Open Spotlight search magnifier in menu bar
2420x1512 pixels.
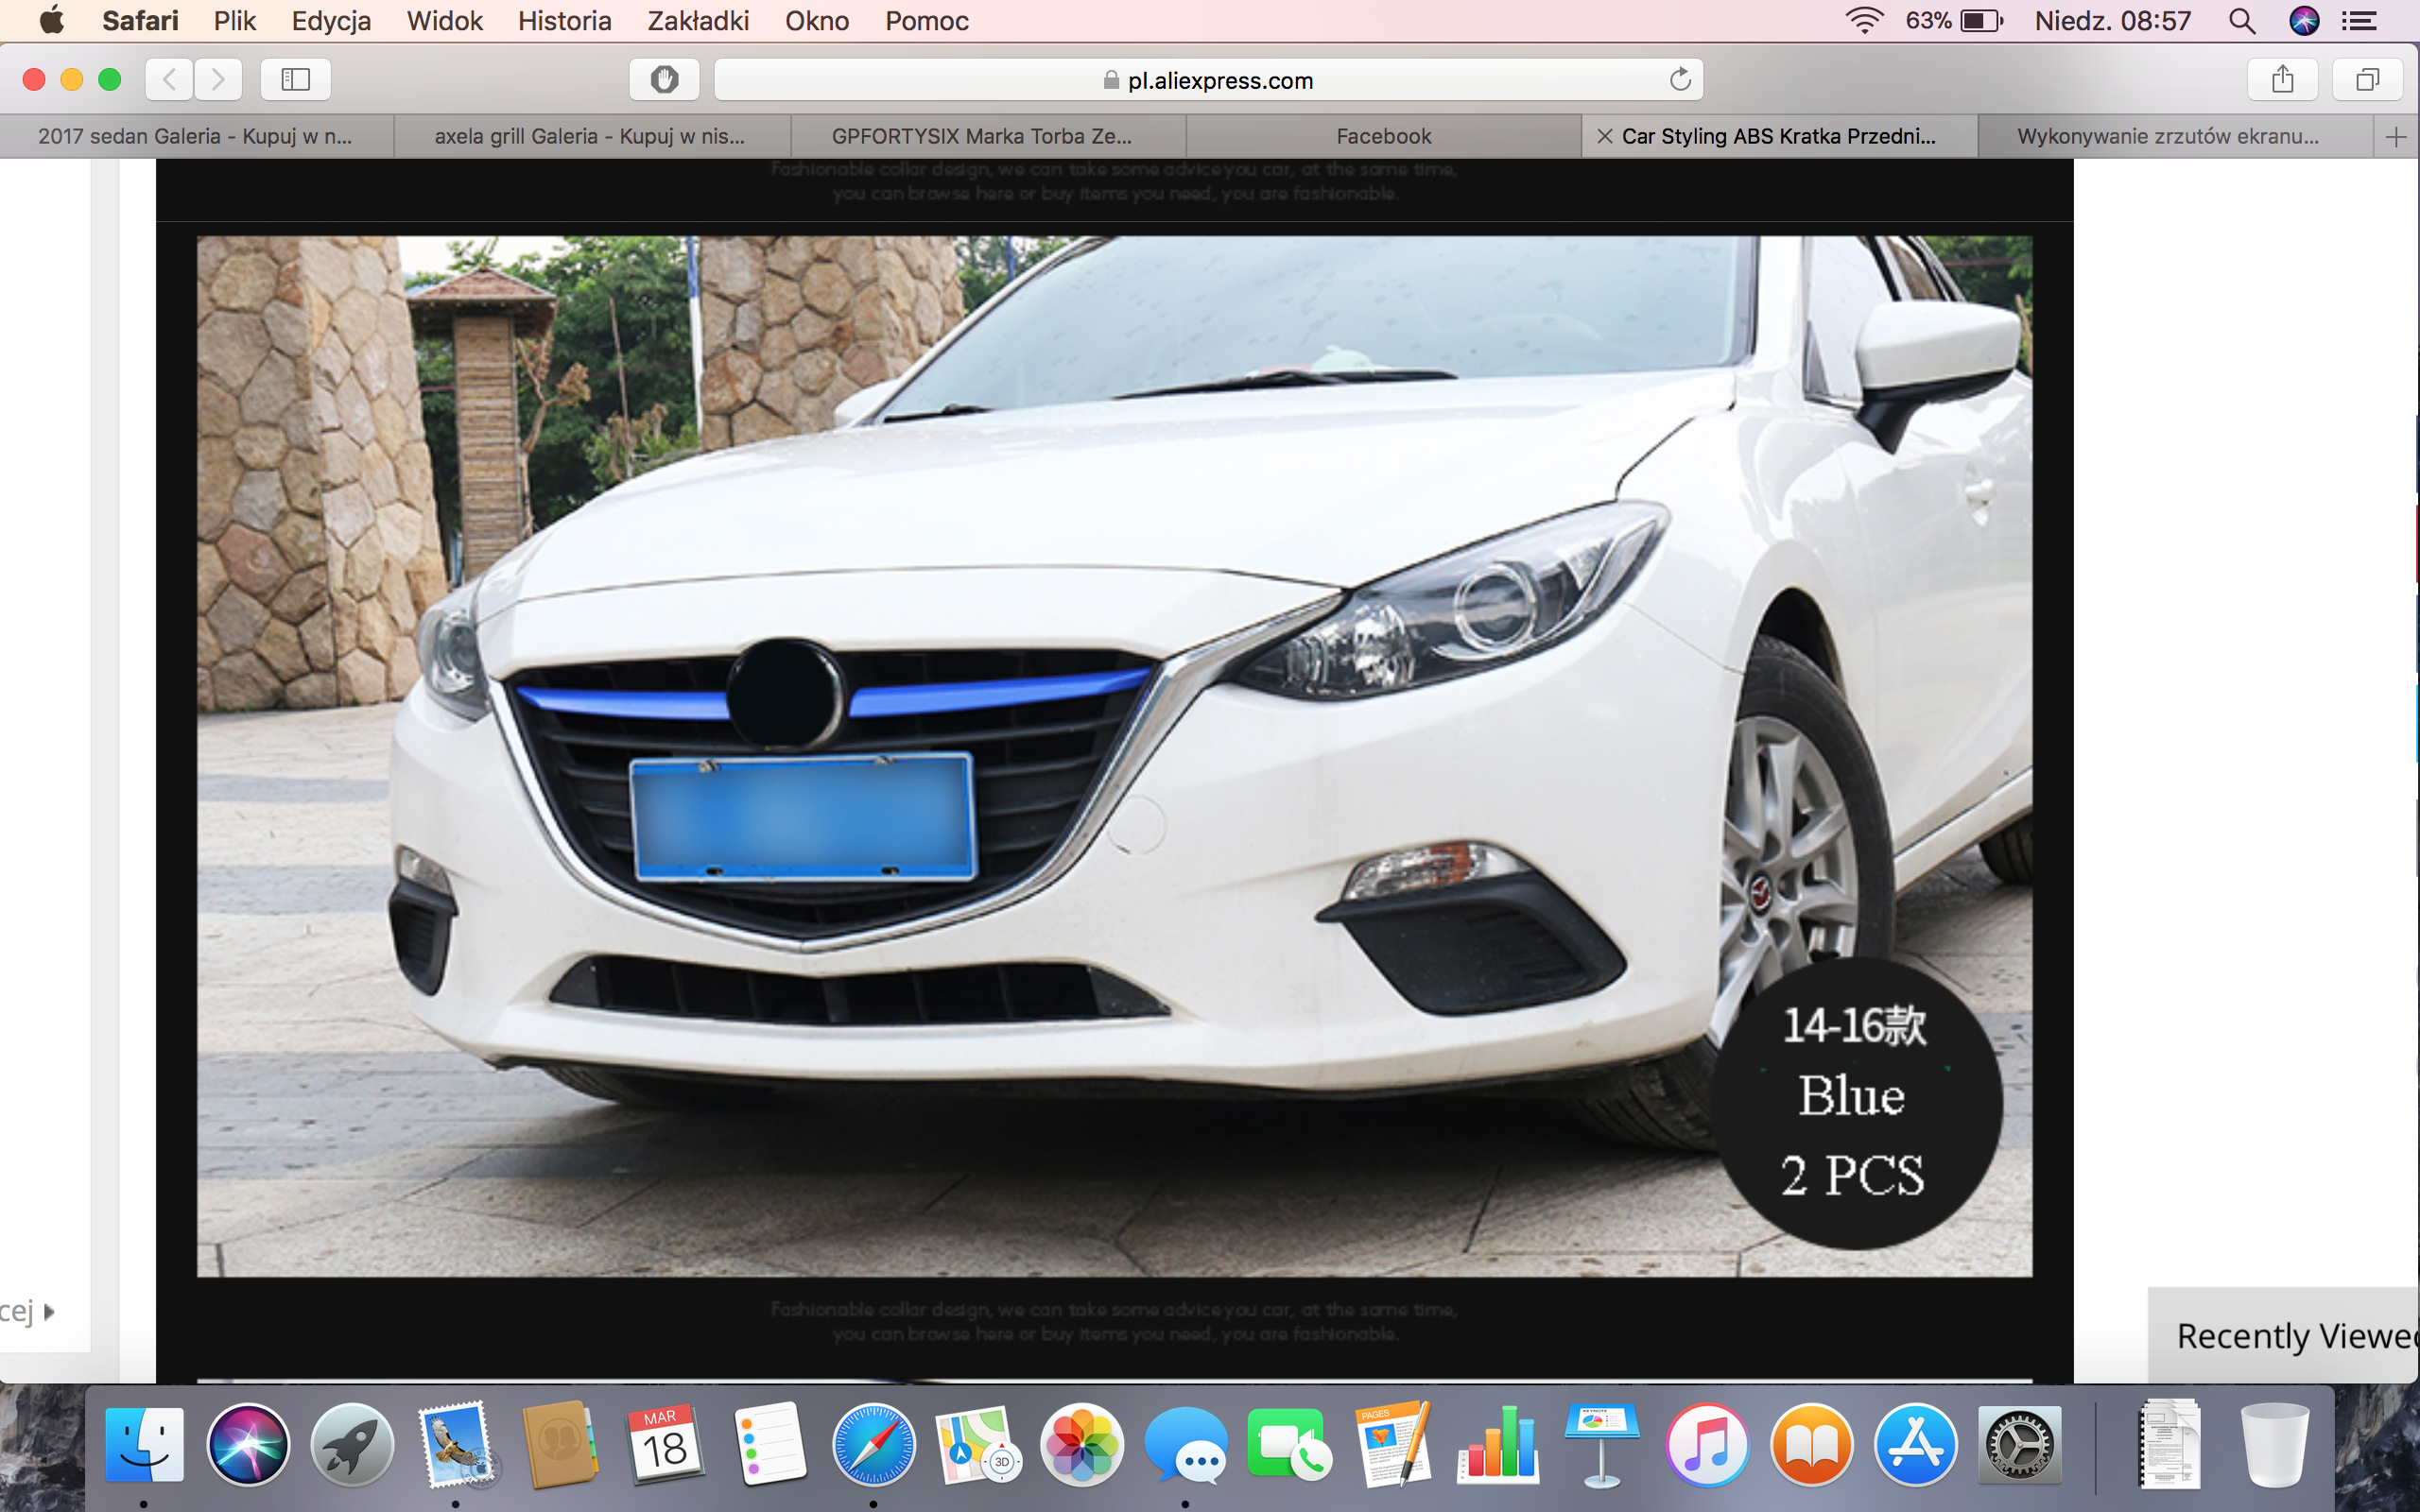point(2241,21)
